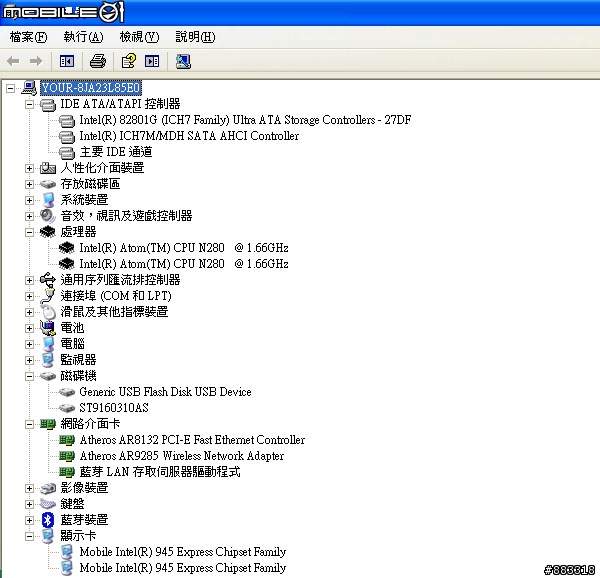Screen dimensions: 600x578
Task: Select the ST9160310AS disk drive
Action: (x=114, y=408)
